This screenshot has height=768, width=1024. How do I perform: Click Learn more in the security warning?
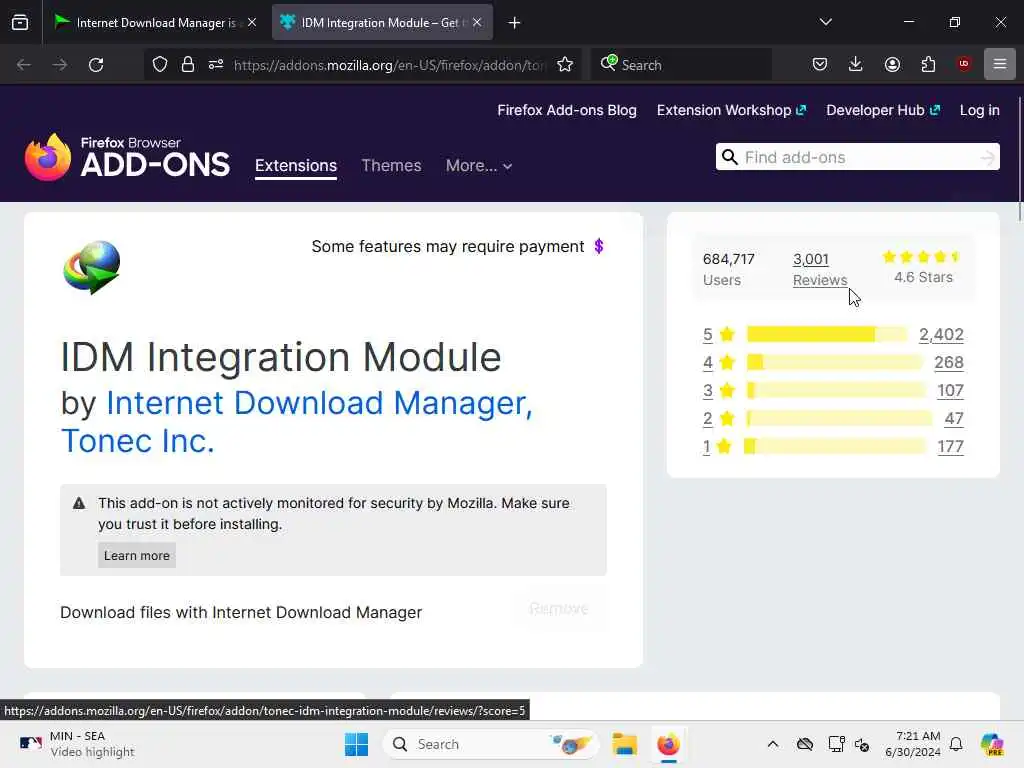(136, 555)
